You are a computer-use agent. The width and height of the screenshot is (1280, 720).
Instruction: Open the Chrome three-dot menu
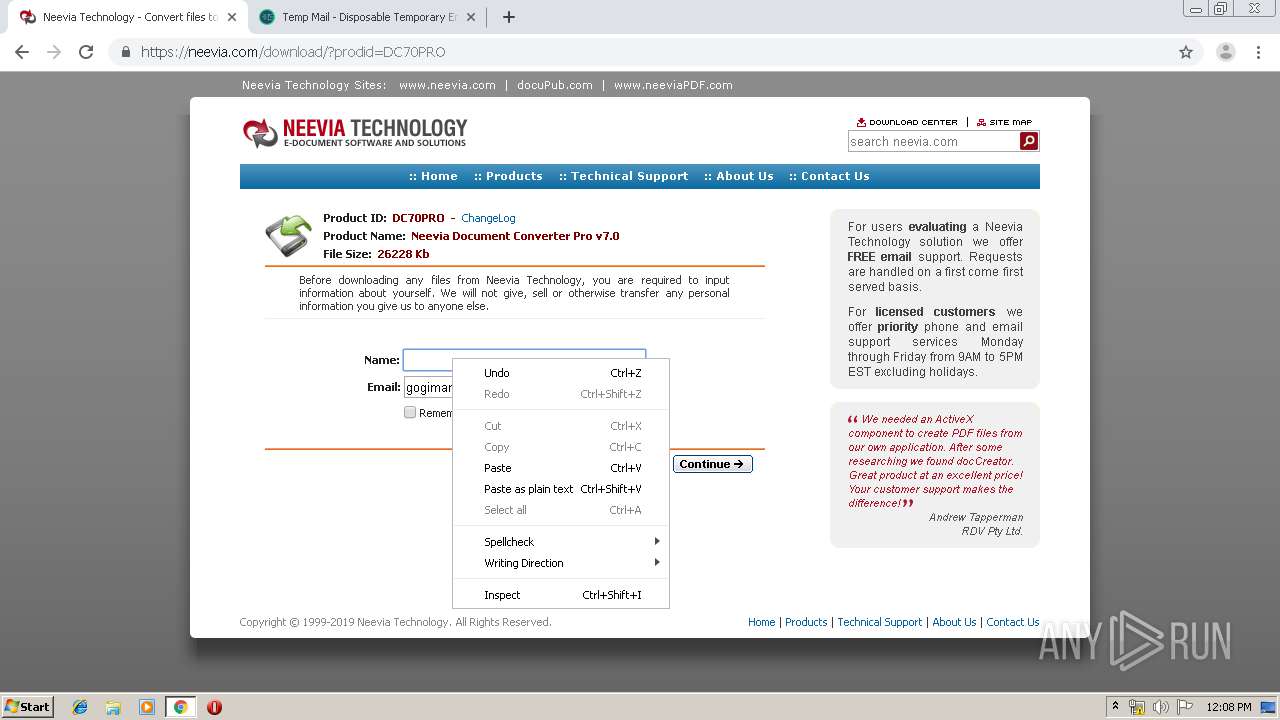pyautogui.click(x=1259, y=52)
